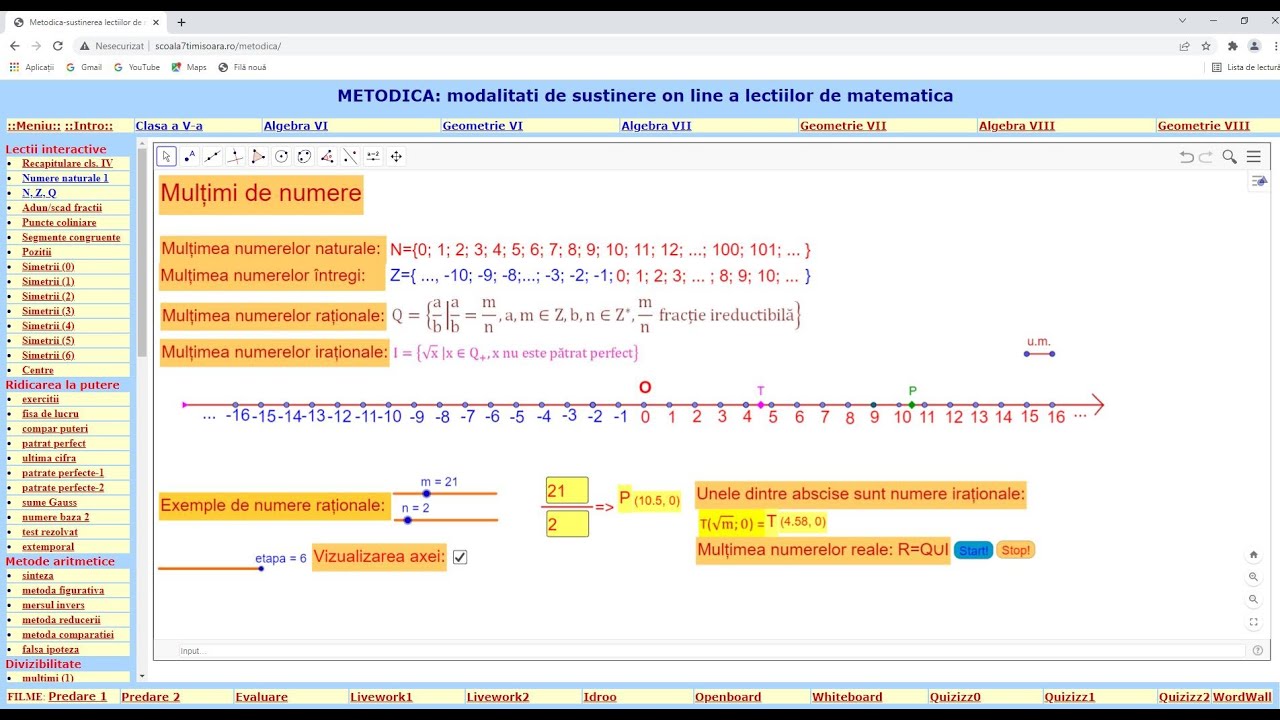Open the Predare 1 film link
The height and width of the screenshot is (720, 1280).
77,697
